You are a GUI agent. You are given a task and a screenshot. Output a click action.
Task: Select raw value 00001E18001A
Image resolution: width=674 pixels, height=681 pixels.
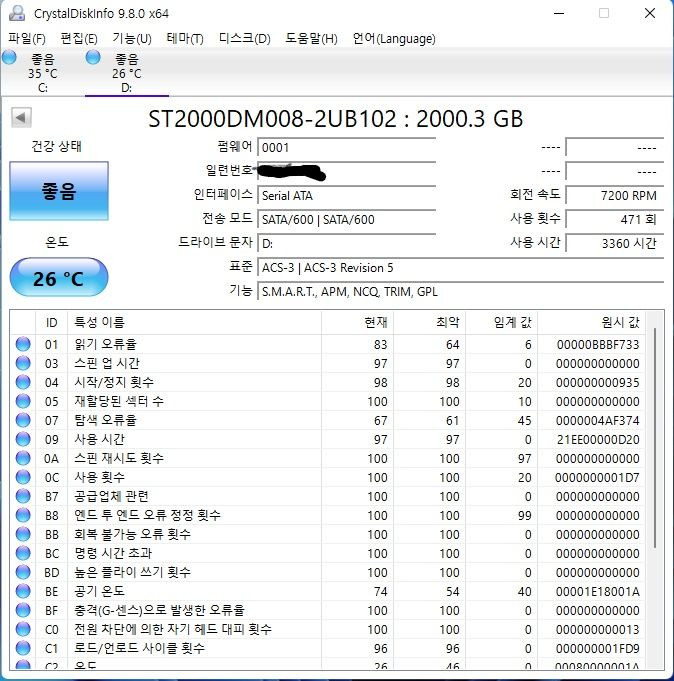click(598, 592)
